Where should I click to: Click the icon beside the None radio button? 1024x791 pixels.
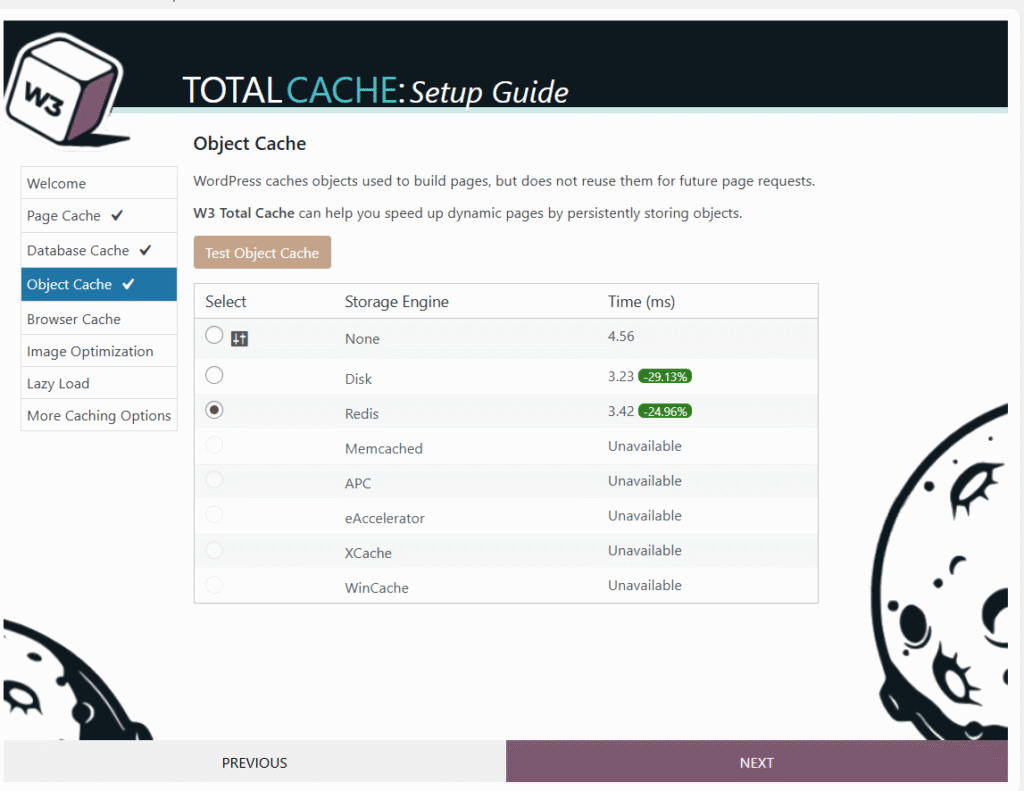(240, 338)
